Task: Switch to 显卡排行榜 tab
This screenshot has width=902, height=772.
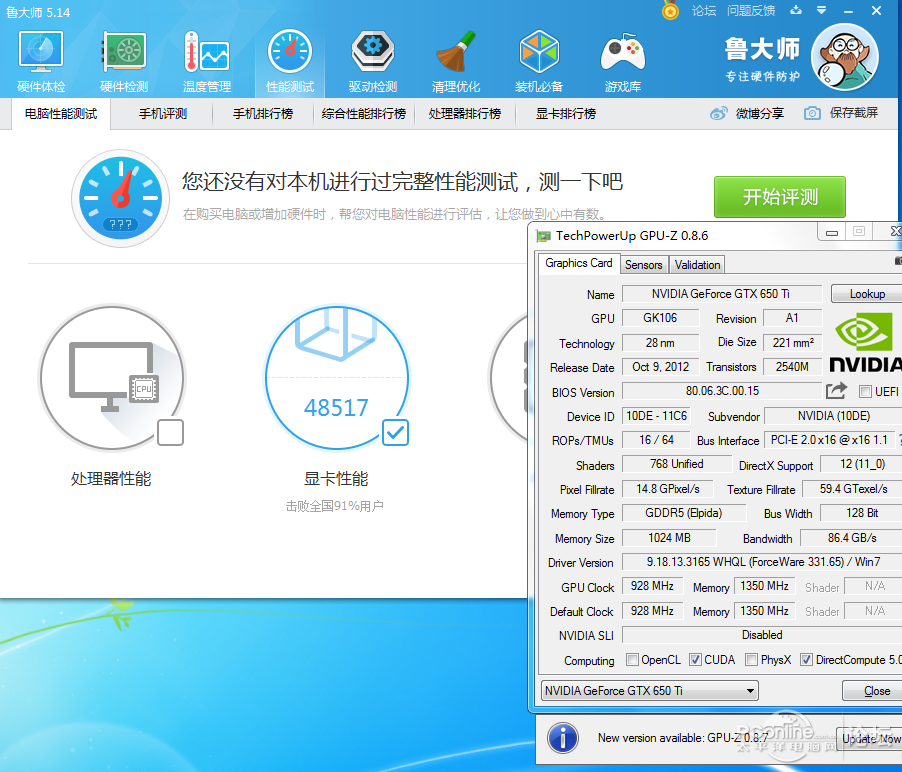Action: click(566, 114)
